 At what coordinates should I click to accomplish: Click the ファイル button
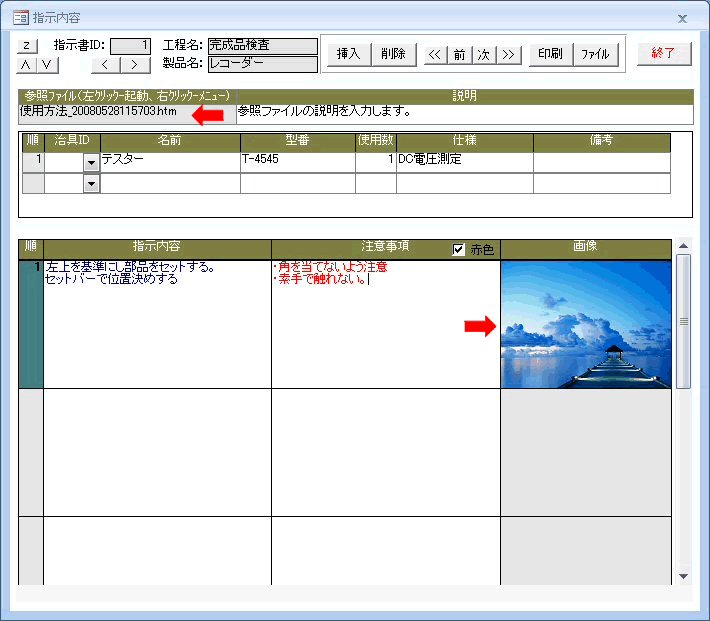[595, 54]
